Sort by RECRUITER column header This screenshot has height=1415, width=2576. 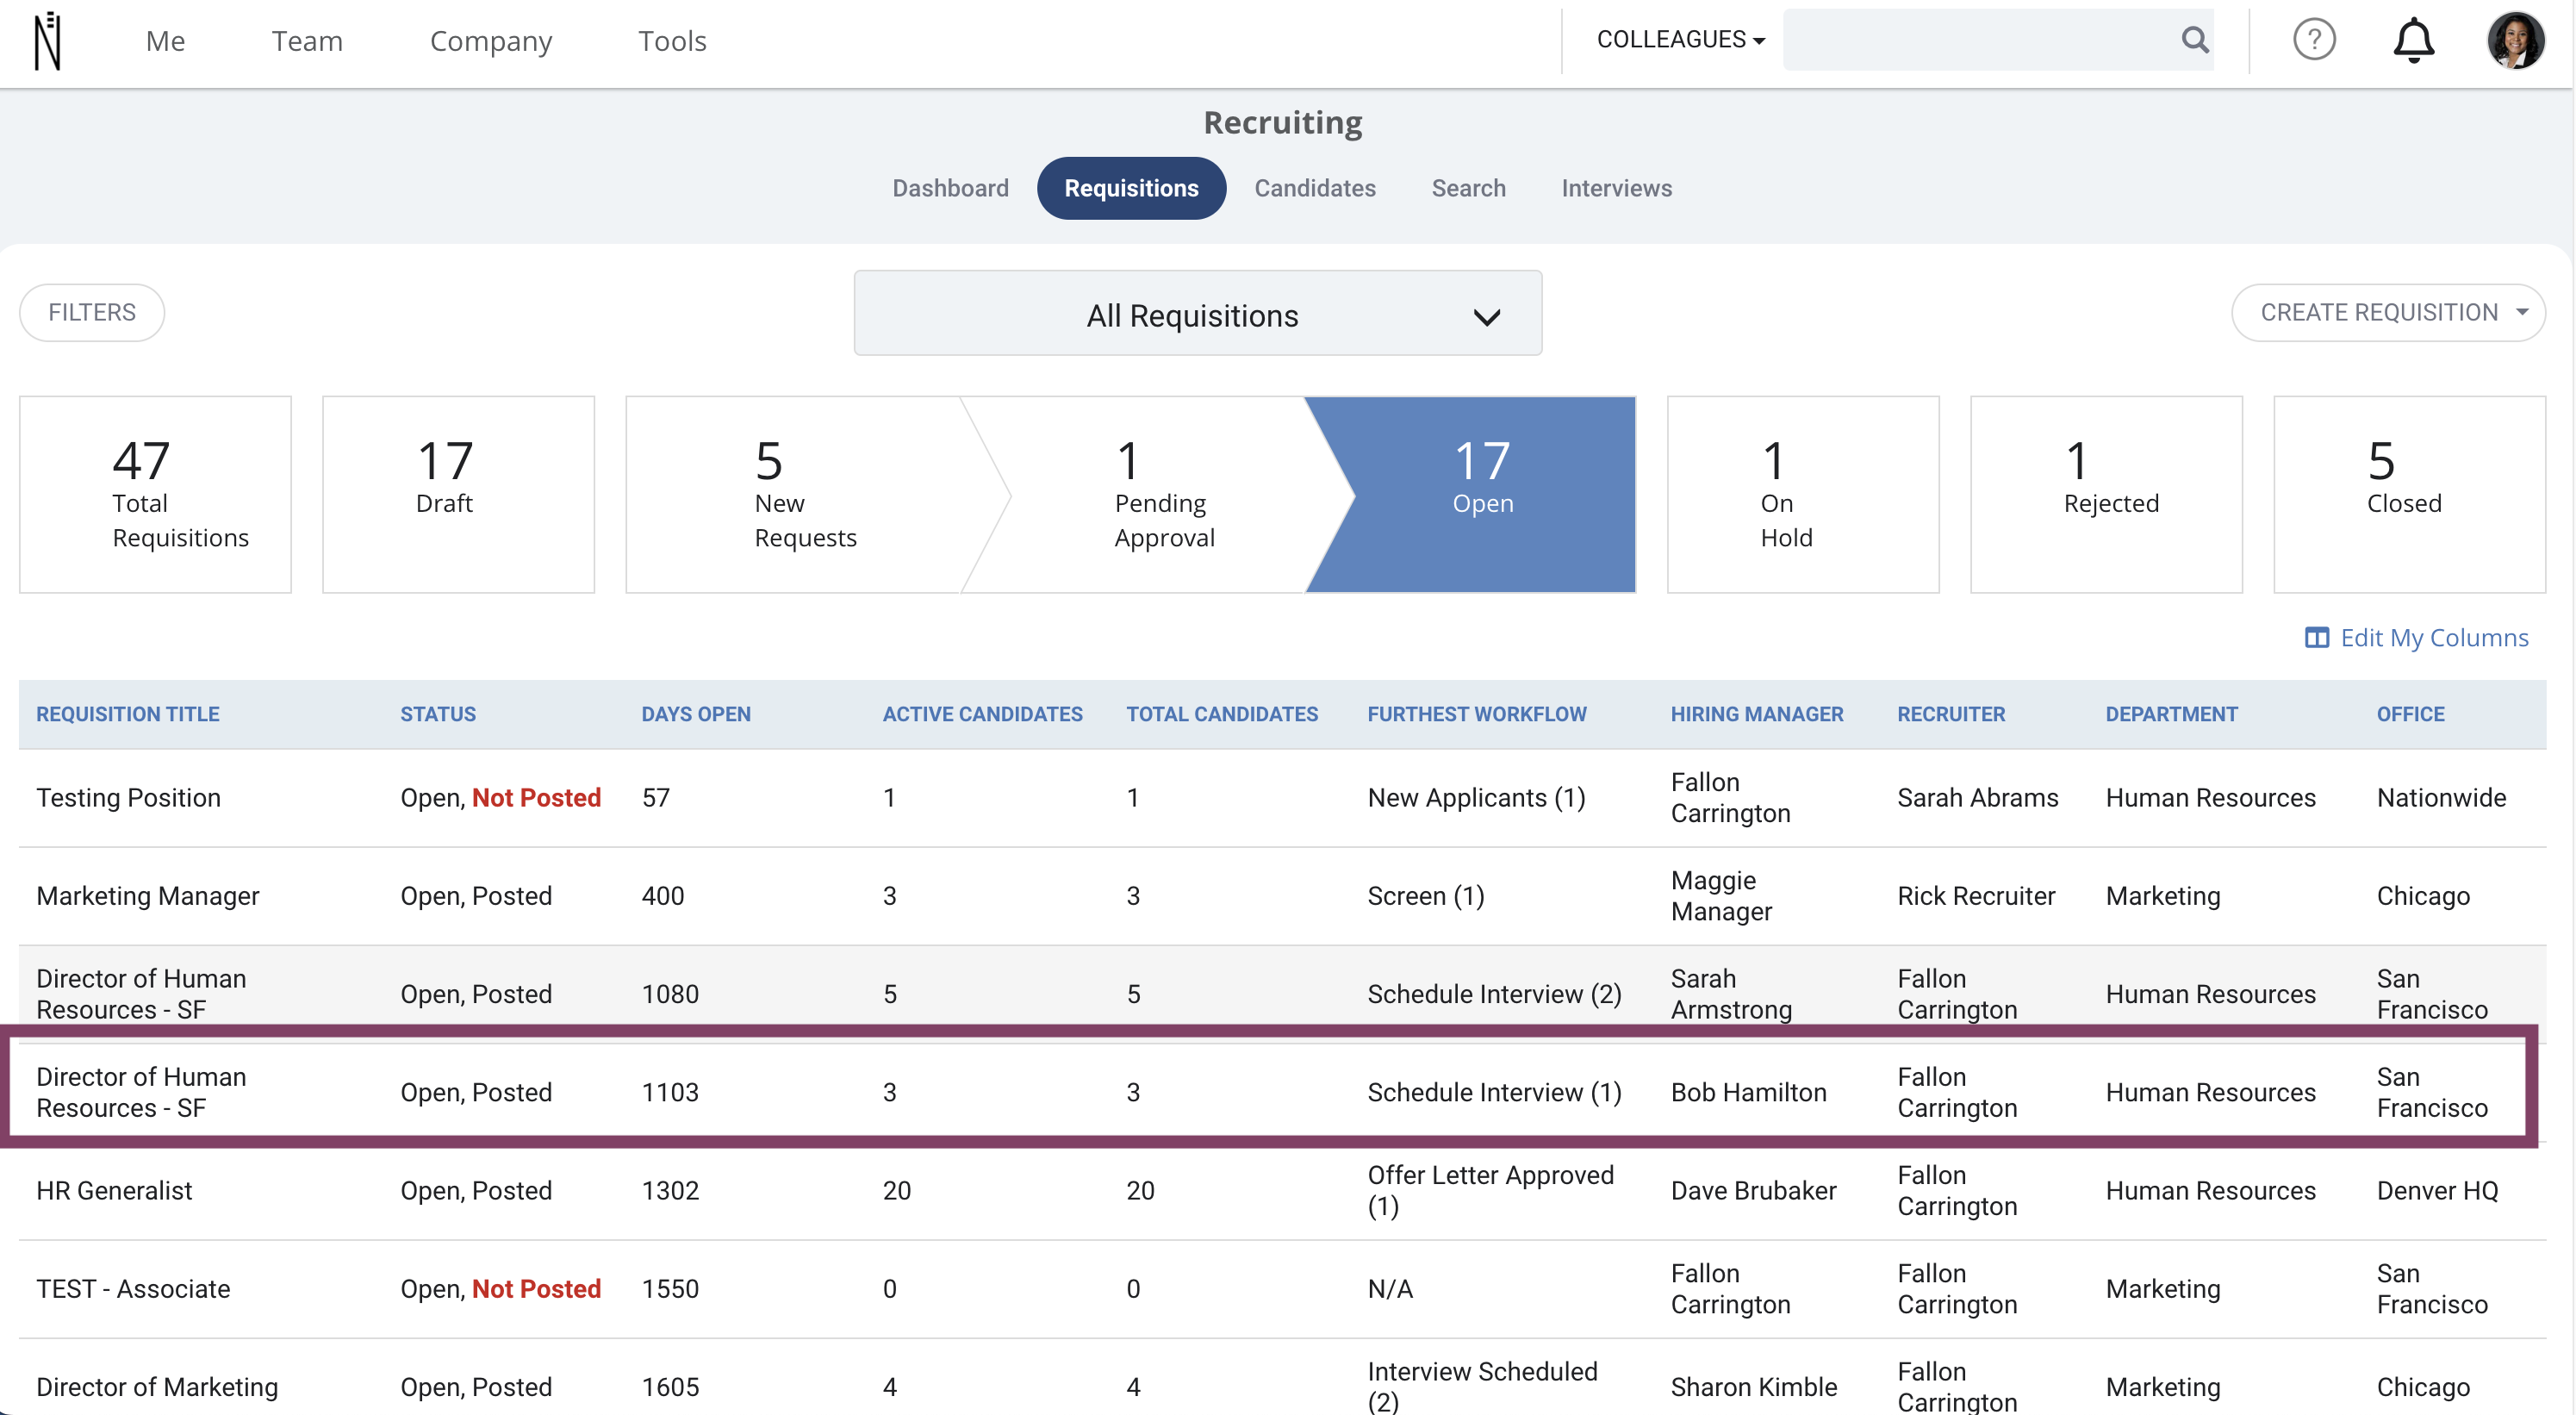[x=1951, y=714]
